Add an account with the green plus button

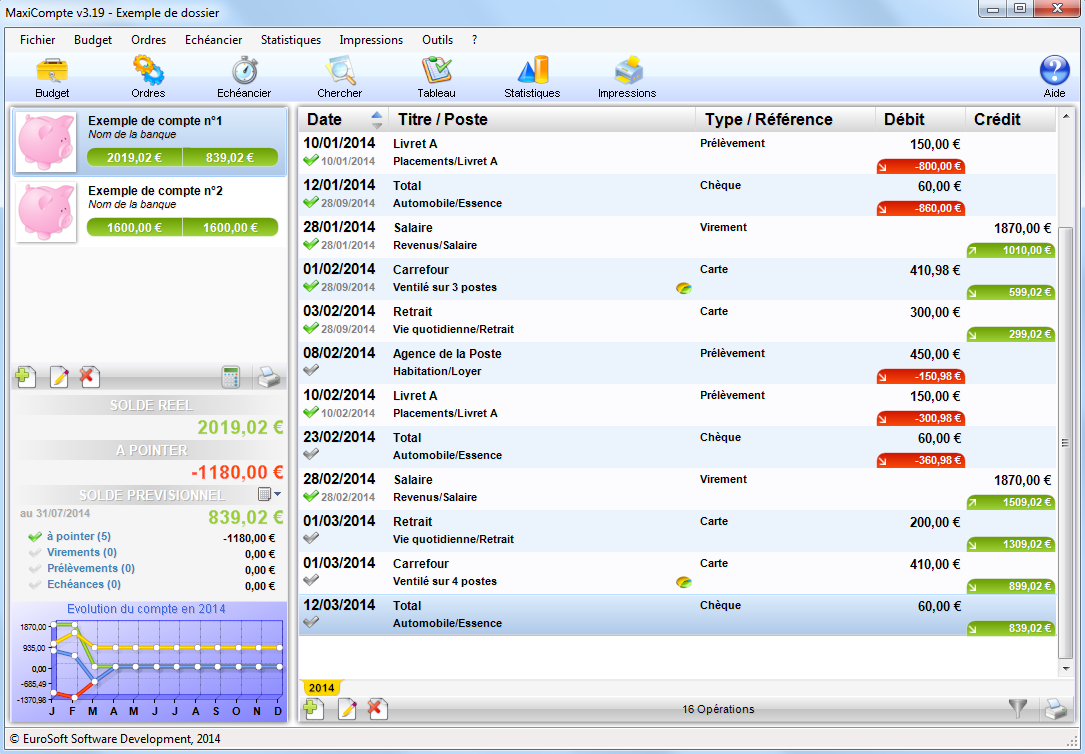click(22, 377)
